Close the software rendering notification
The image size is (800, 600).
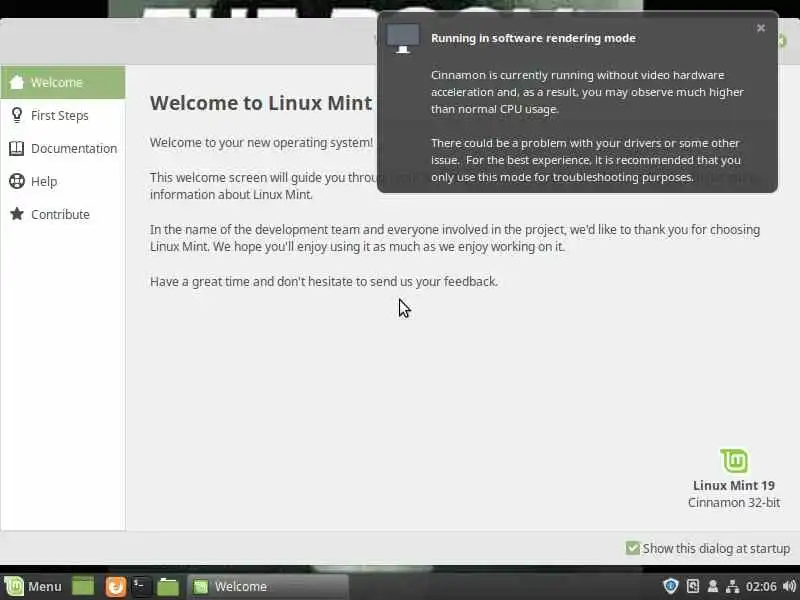(x=761, y=28)
